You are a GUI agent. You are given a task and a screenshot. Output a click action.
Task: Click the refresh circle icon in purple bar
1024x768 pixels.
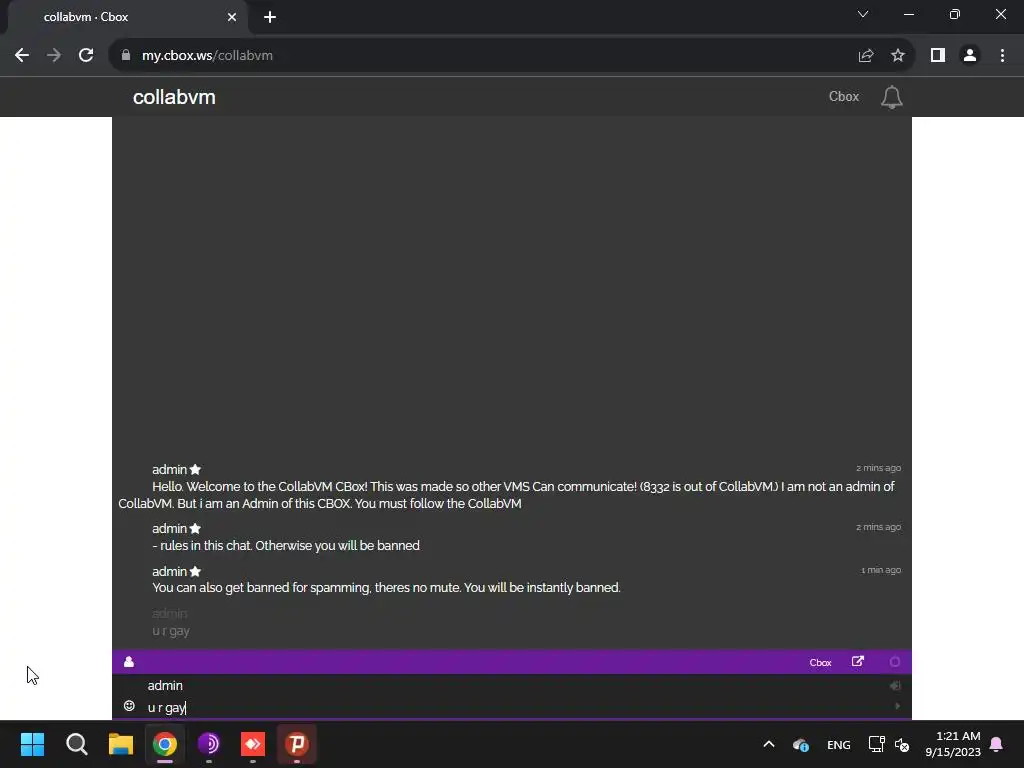point(895,662)
